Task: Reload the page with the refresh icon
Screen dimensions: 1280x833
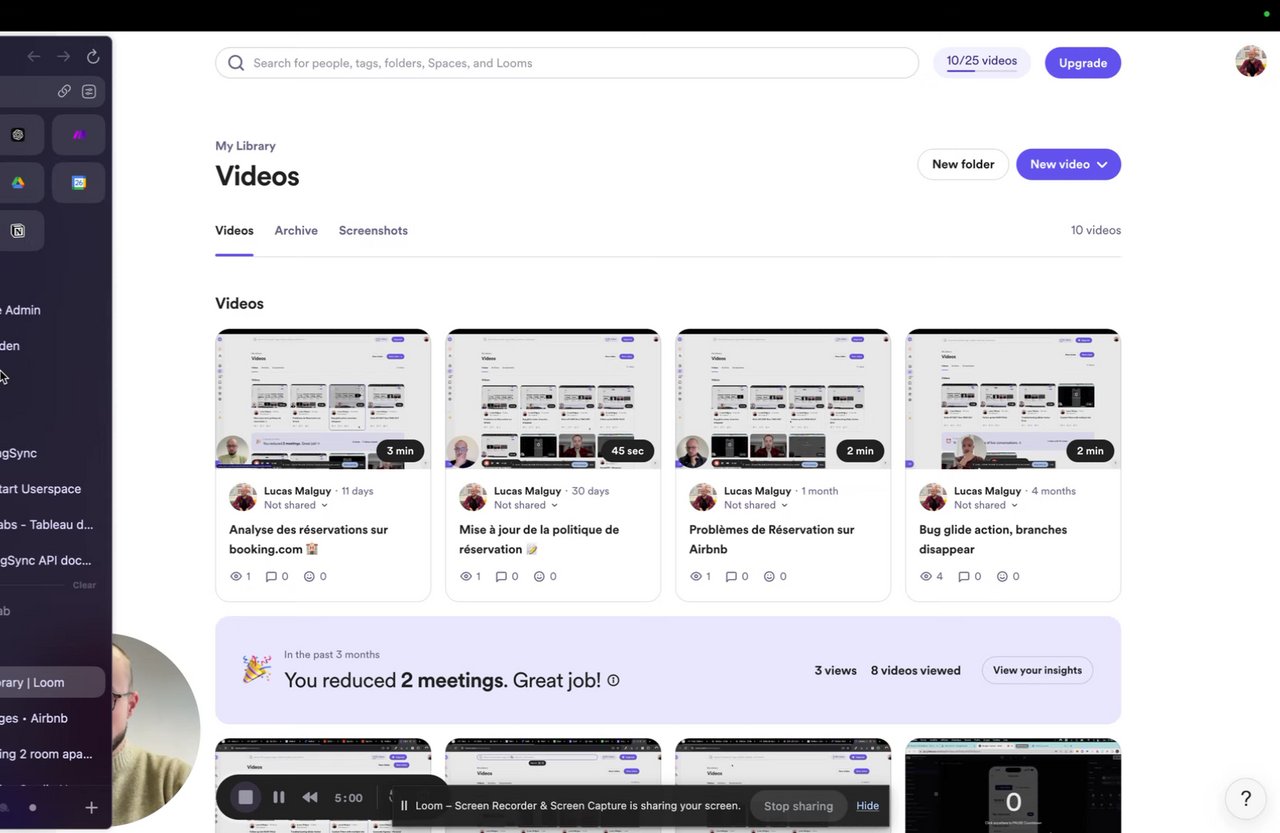Action: tap(93, 57)
